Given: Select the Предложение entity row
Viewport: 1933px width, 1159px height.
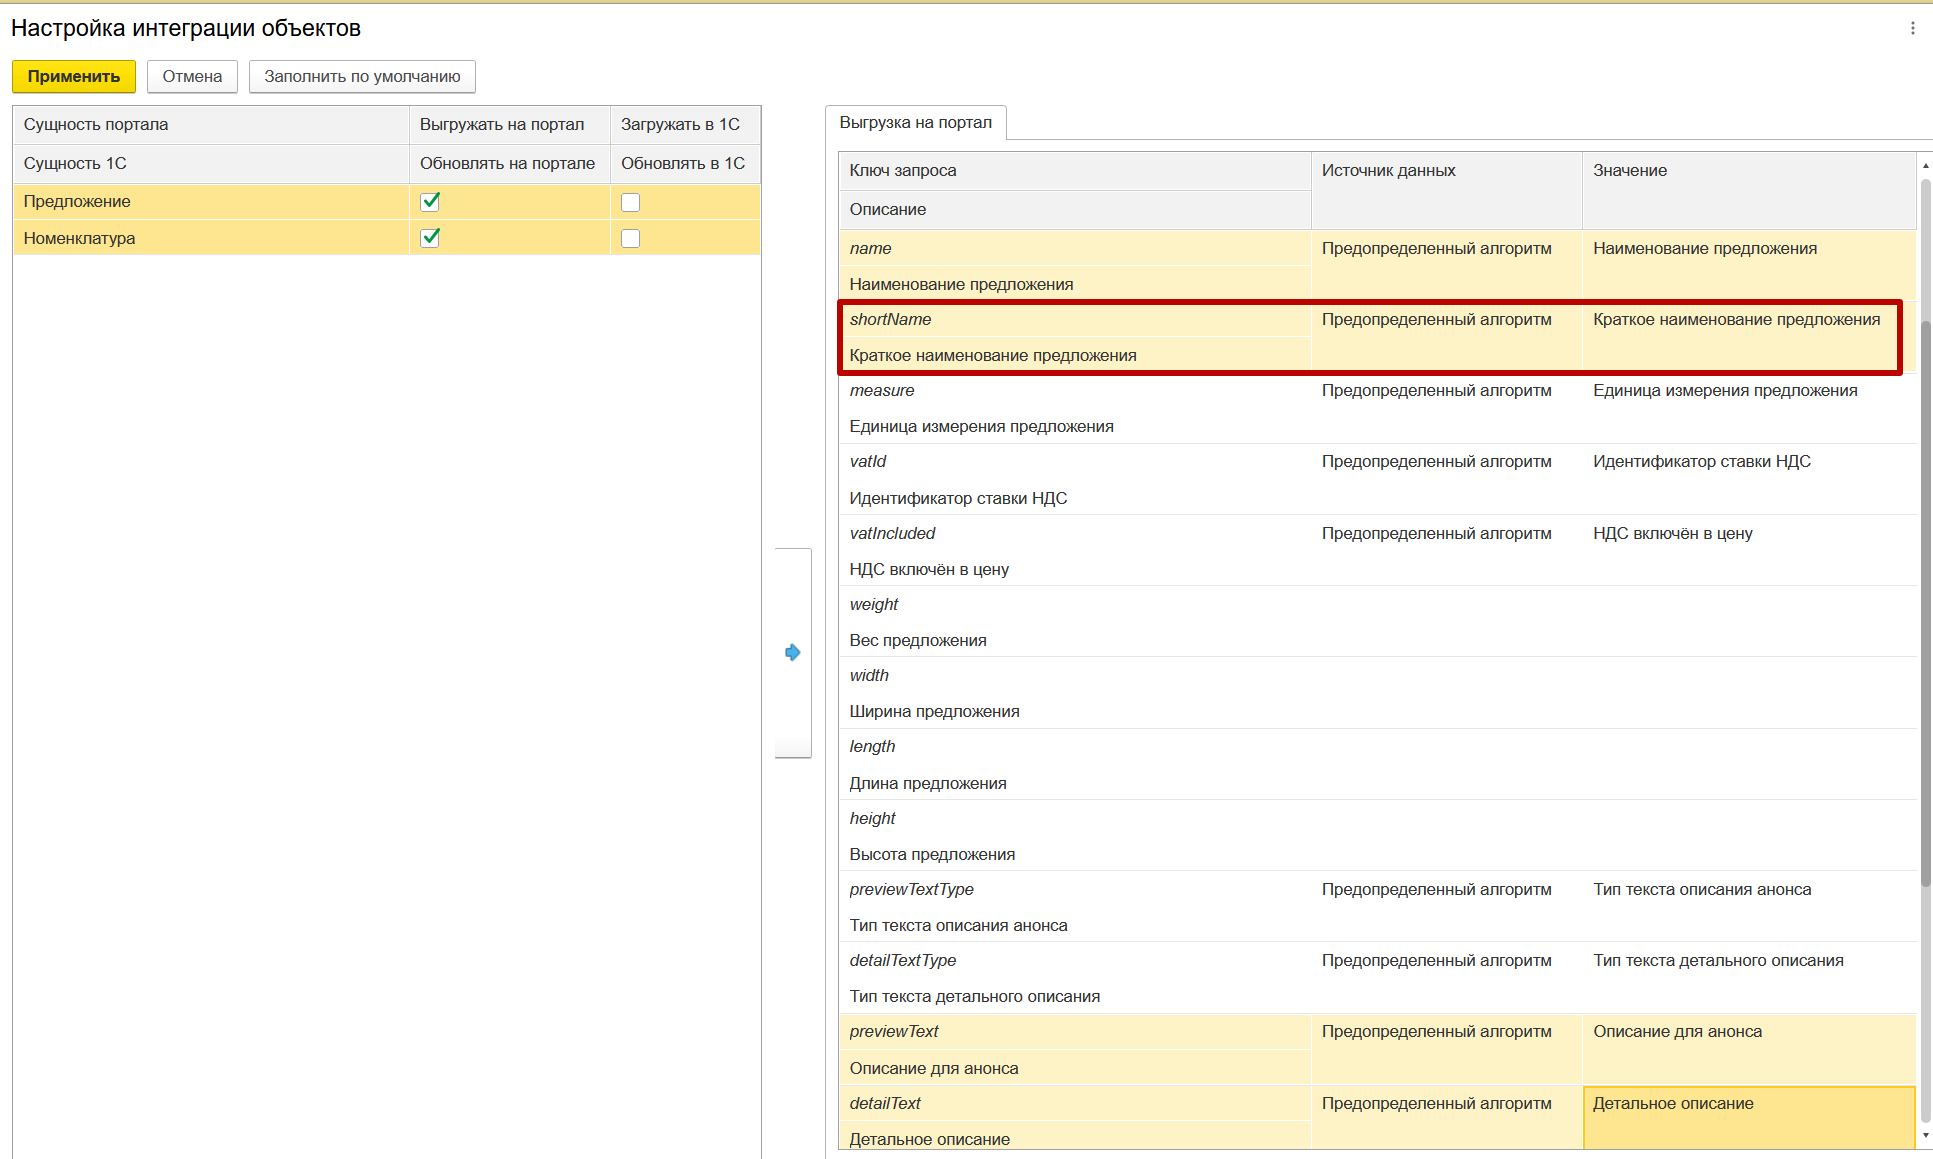Looking at the screenshot, I should 78,202.
